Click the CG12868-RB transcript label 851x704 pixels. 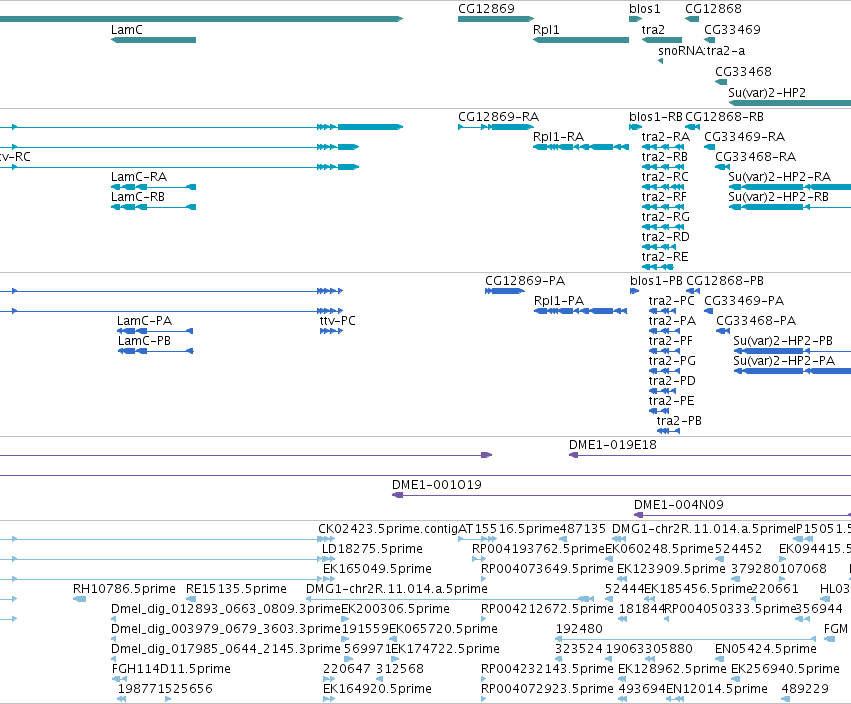724,117
